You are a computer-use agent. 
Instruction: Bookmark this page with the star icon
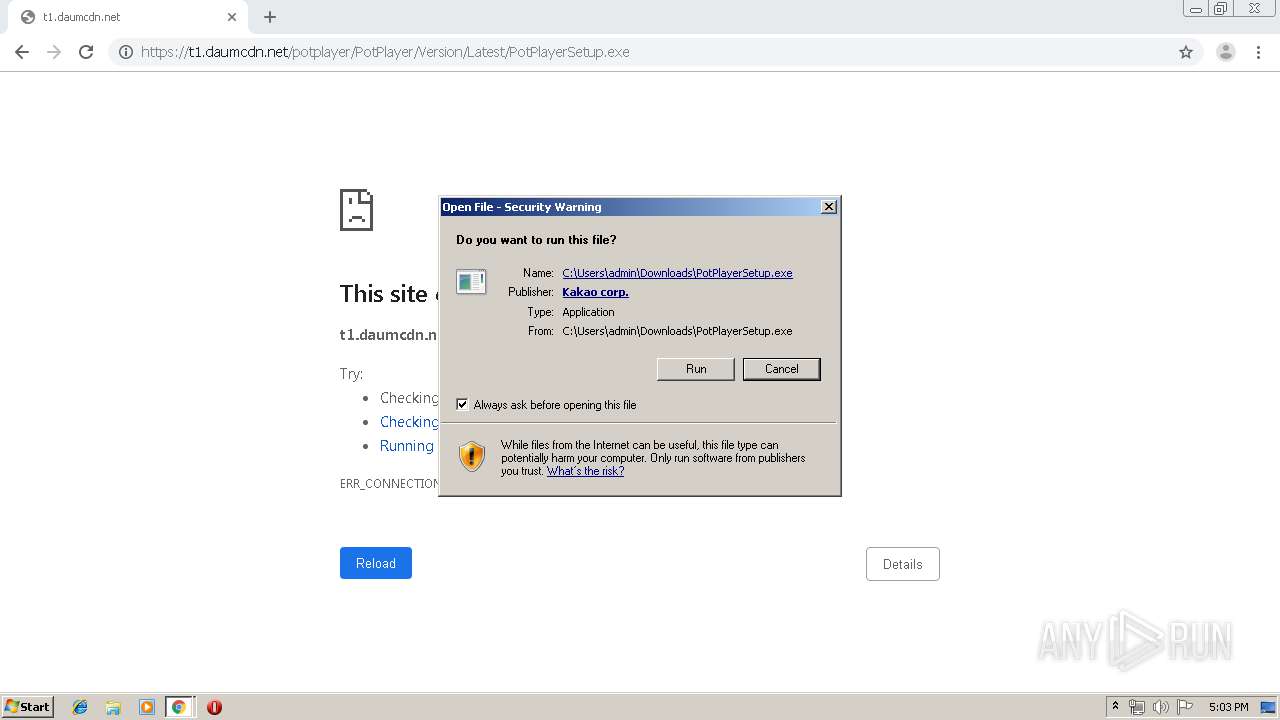(1186, 52)
